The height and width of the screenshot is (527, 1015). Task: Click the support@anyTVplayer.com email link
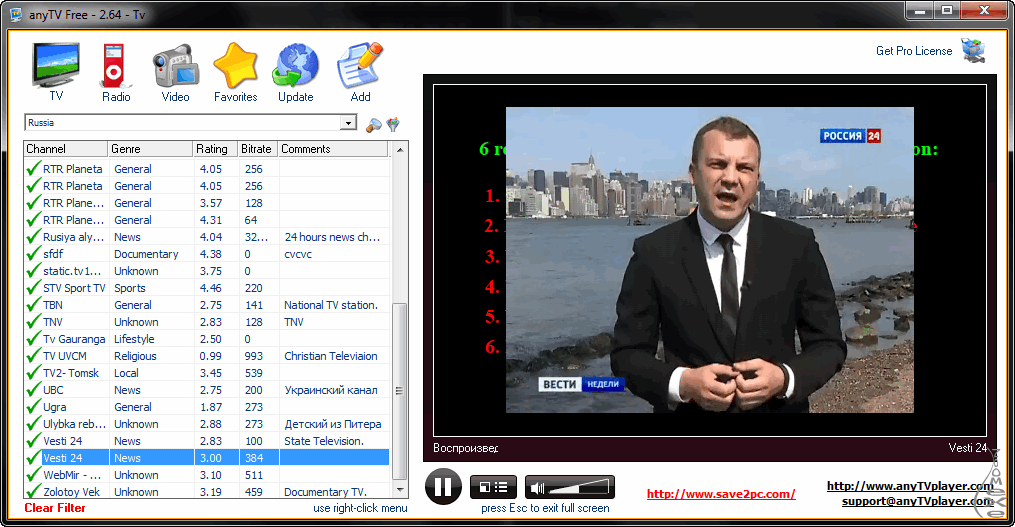click(x=918, y=501)
